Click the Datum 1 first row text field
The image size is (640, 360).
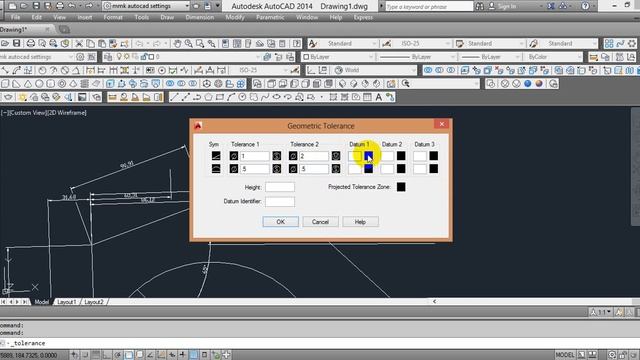(355, 156)
